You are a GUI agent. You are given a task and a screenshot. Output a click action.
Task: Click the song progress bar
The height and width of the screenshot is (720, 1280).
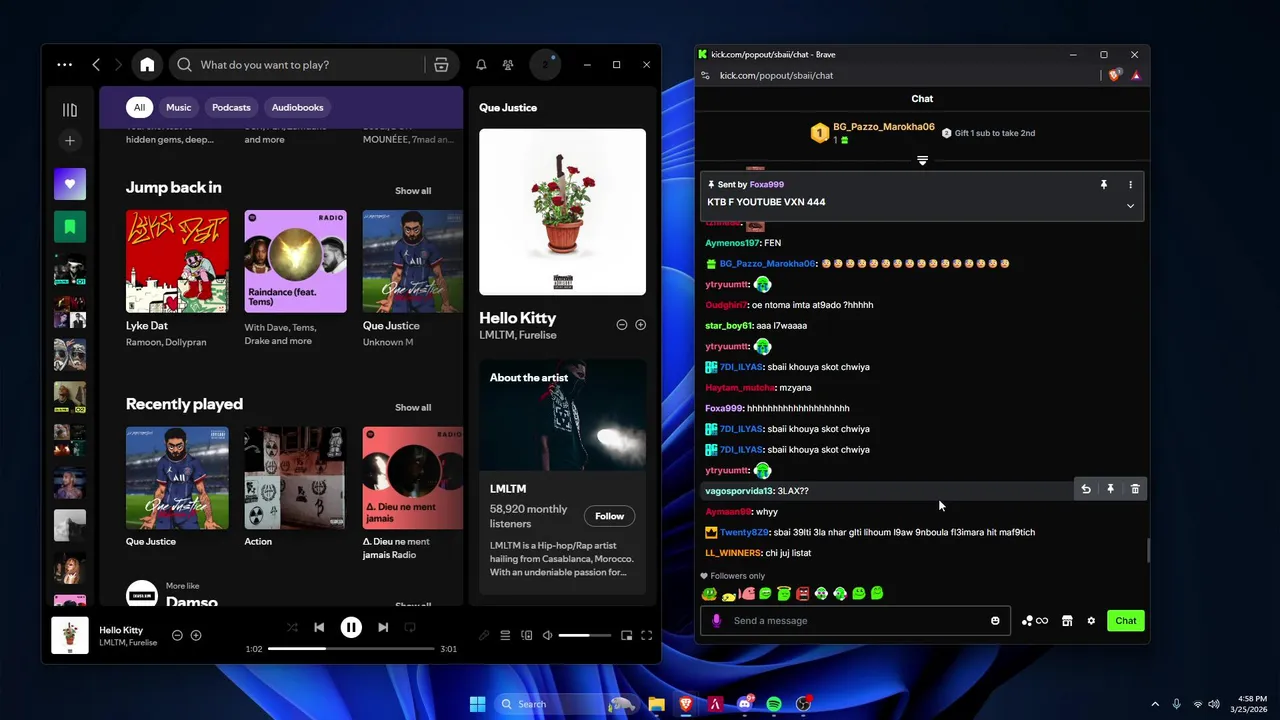coord(352,649)
